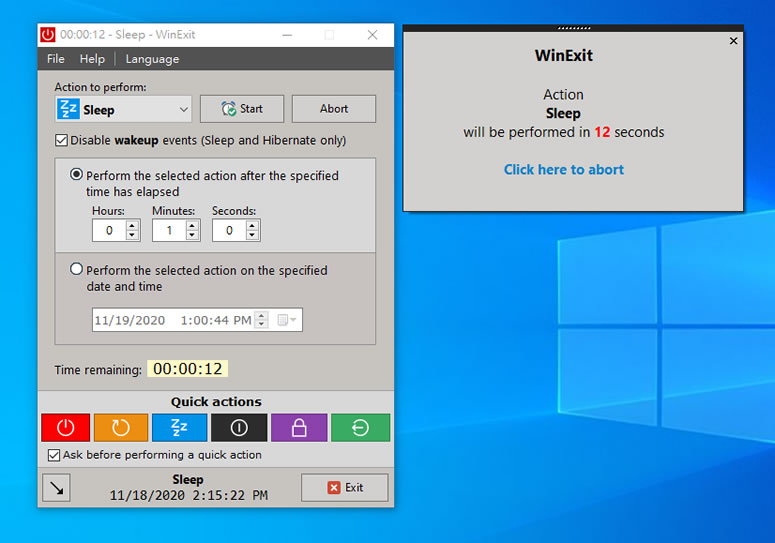The image size is (775, 543).
Task: Toggle Disable wakeup events checkbox
Action: (61, 140)
